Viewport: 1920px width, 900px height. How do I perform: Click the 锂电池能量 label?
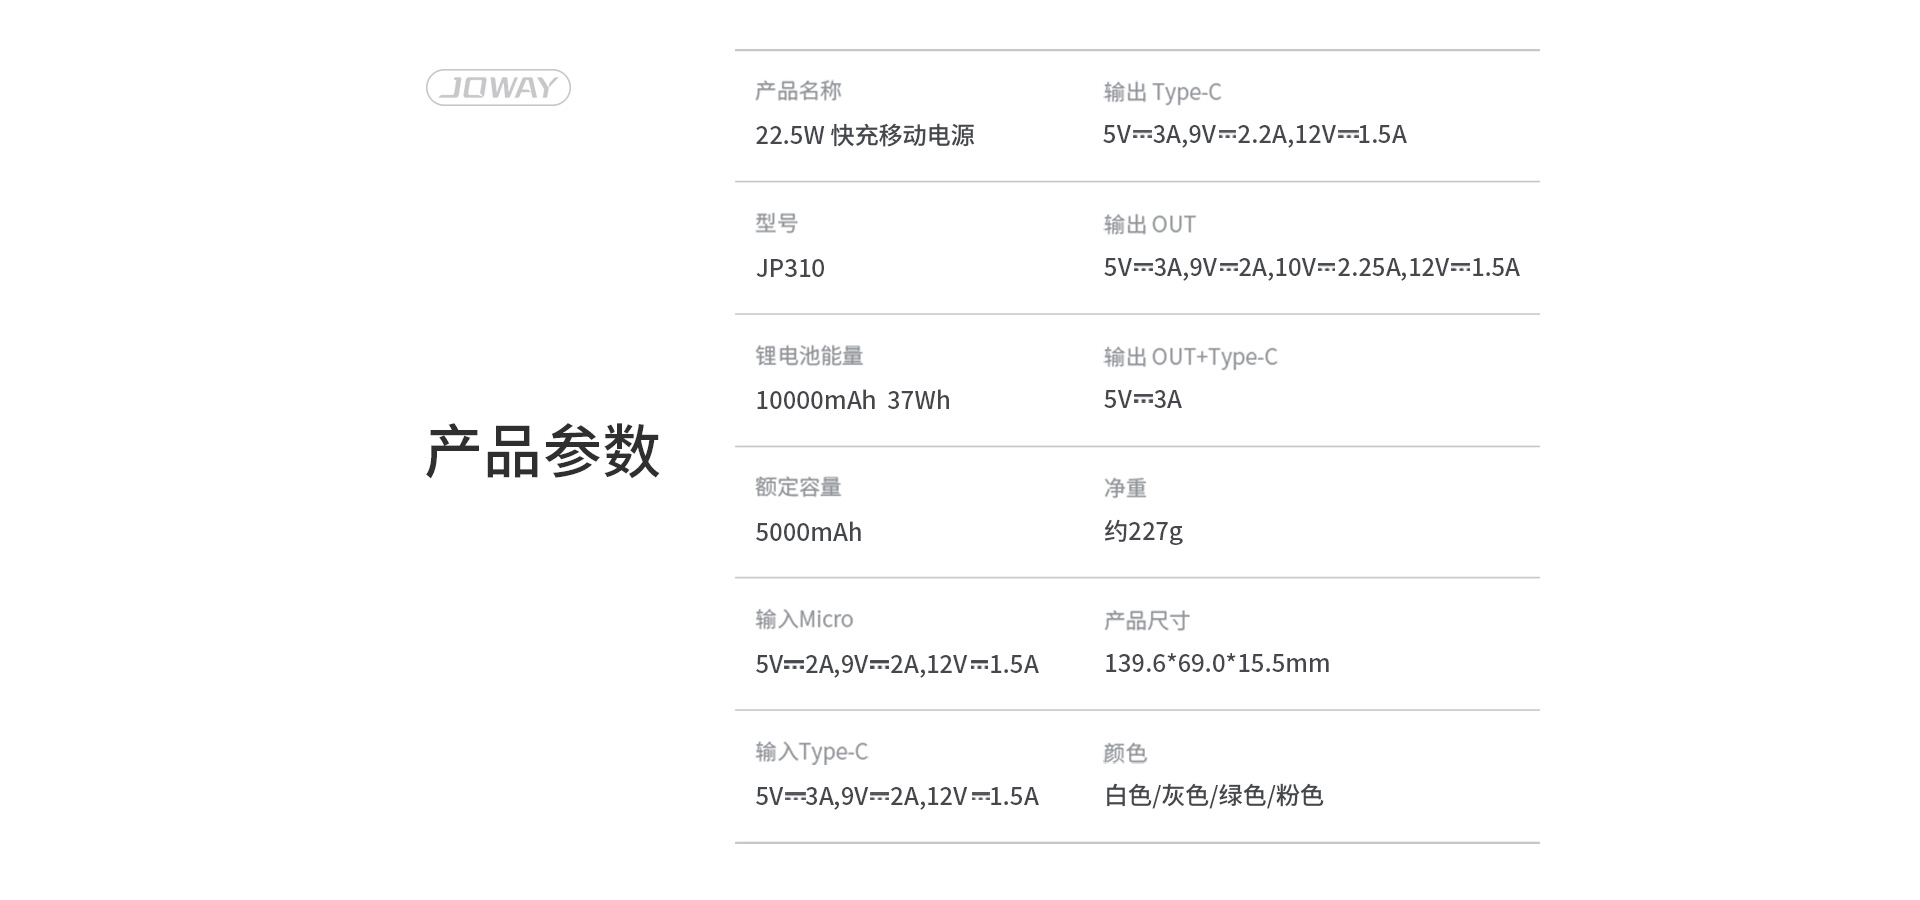(x=809, y=355)
